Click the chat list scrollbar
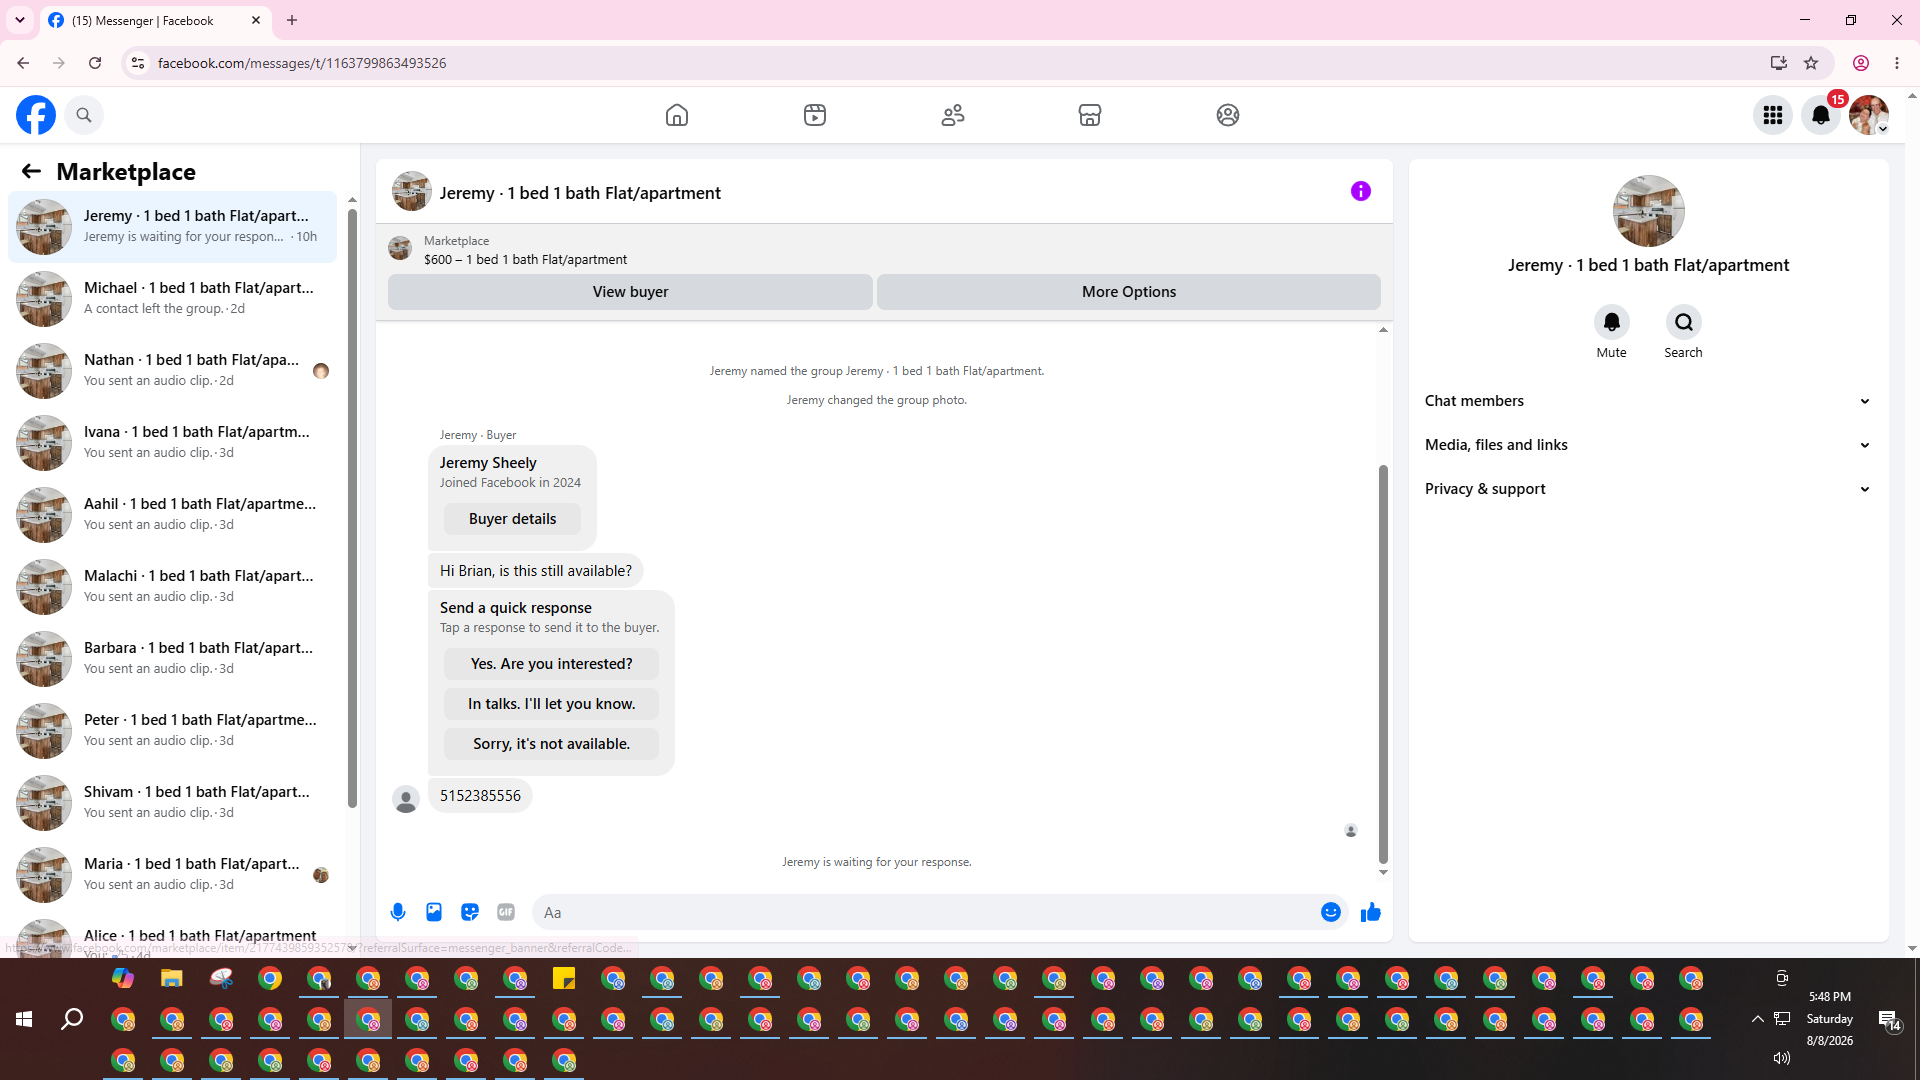The height and width of the screenshot is (1080, 1920). [x=352, y=508]
